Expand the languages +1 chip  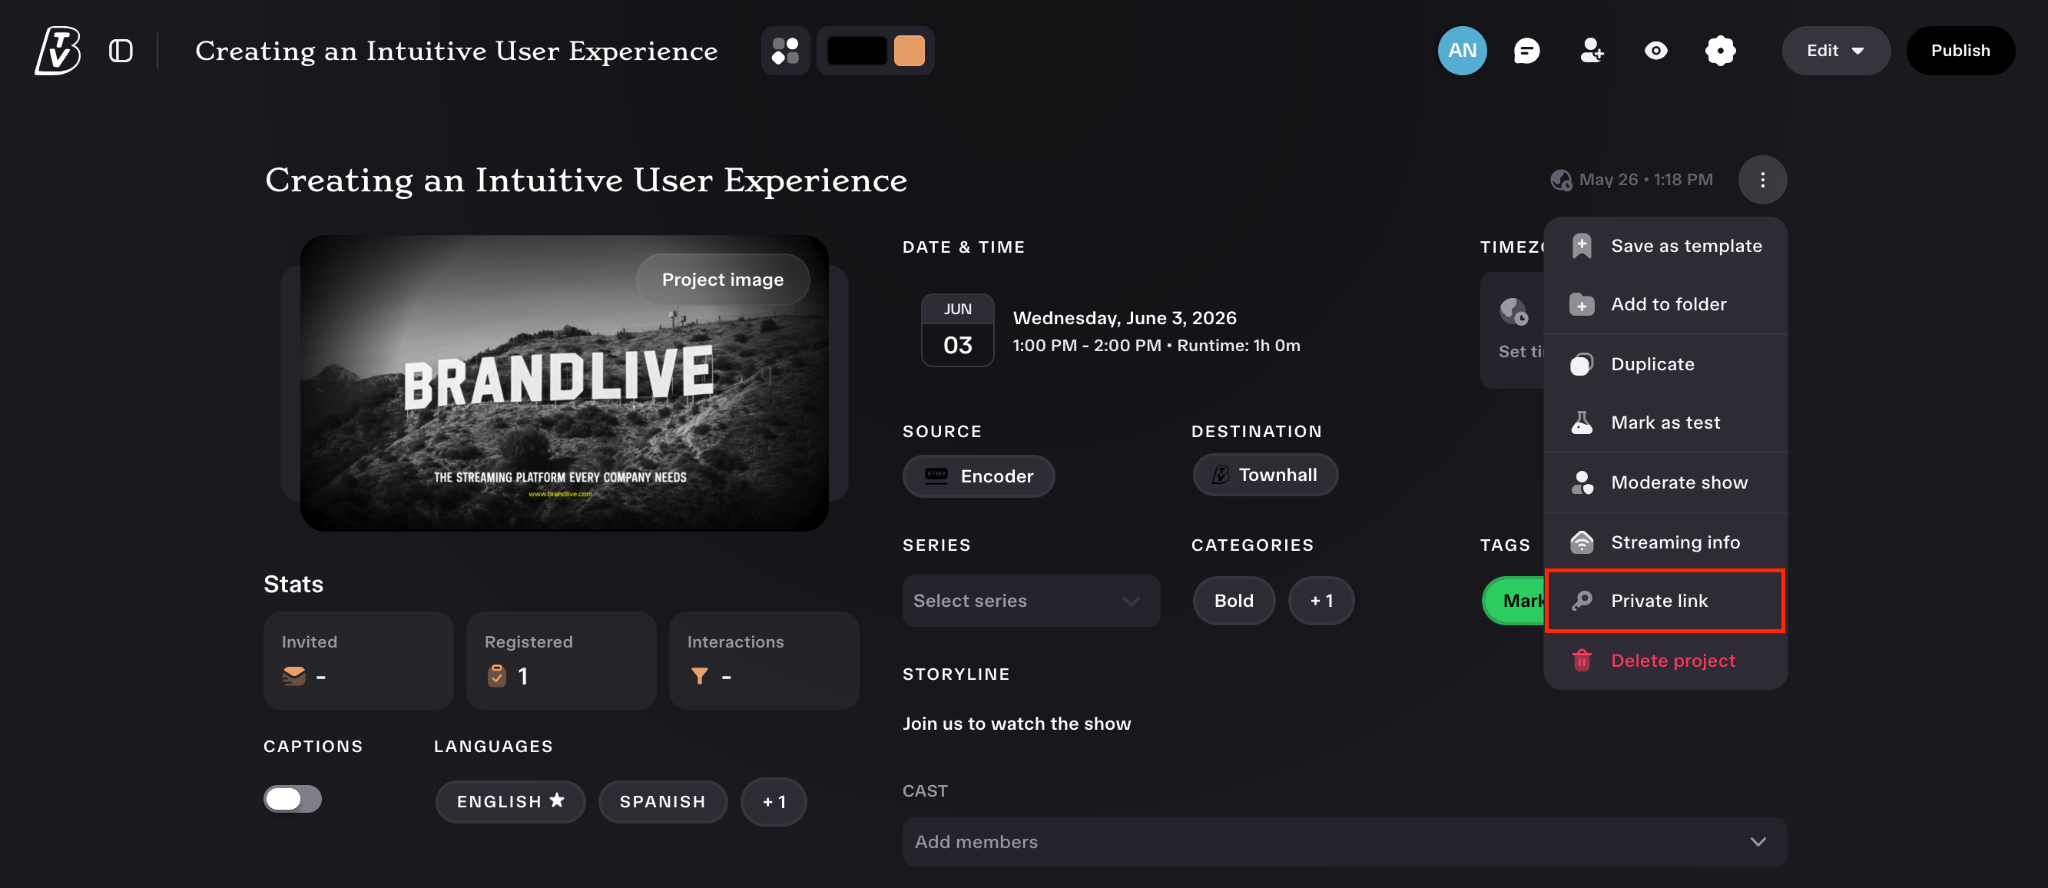click(774, 802)
